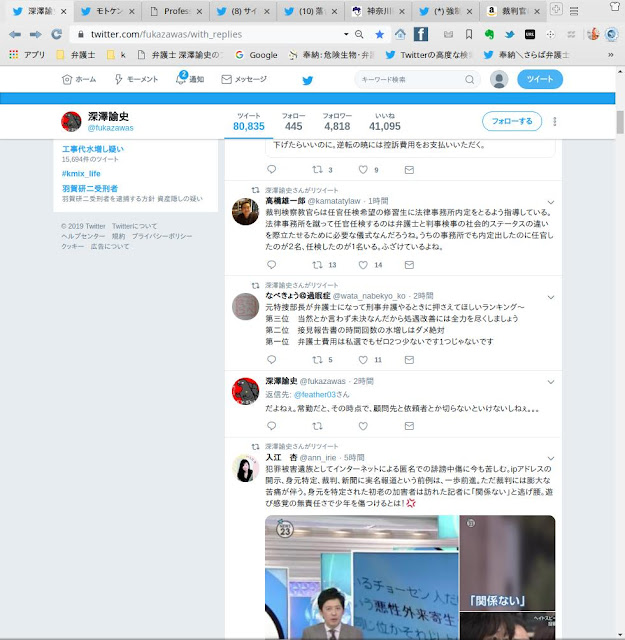
Task: Click the browser forward arrow
Action: [36, 34]
